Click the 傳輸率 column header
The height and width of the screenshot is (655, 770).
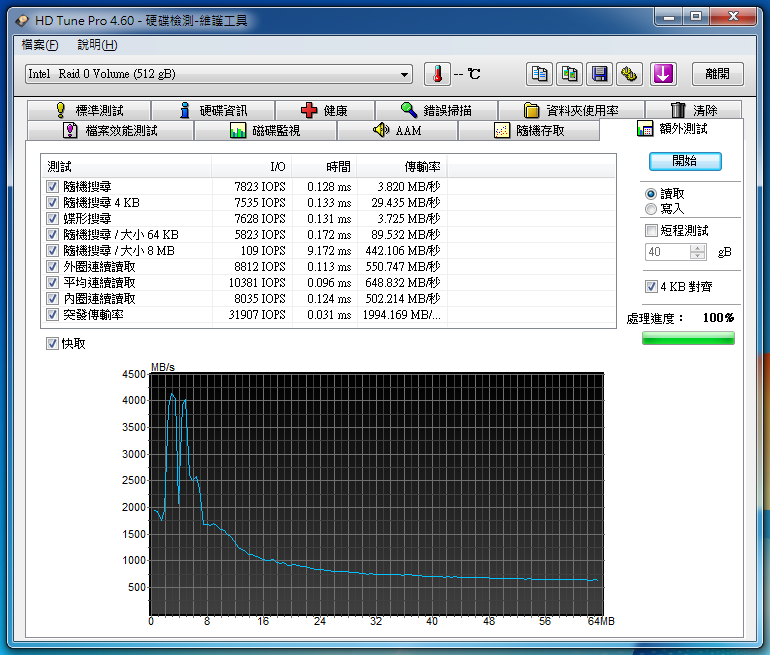tap(402, 166)
